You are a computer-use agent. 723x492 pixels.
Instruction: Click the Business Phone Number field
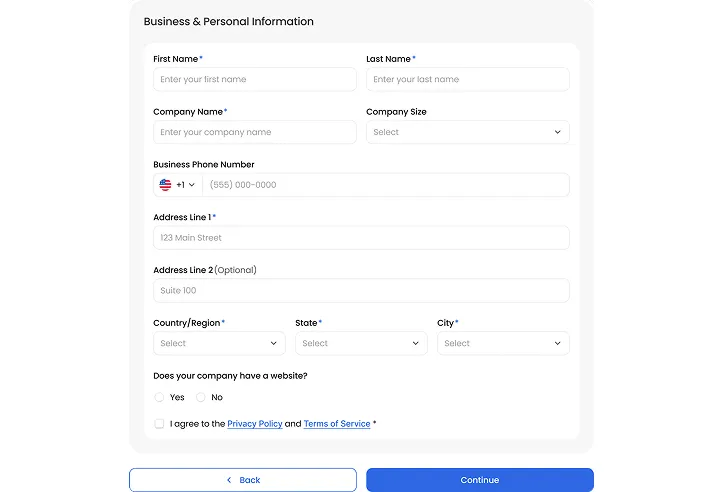pos(386,185)
